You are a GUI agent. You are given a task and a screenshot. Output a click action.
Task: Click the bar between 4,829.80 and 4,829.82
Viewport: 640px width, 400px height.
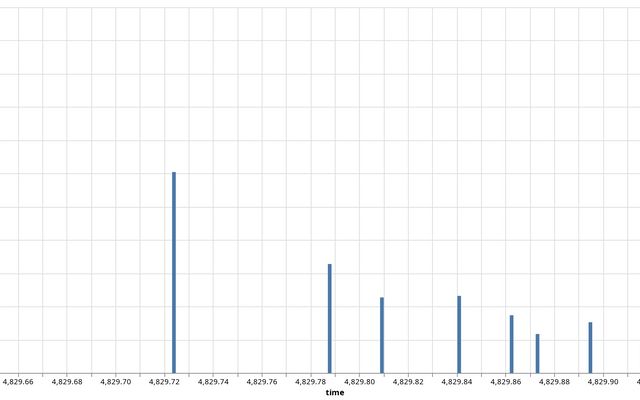(382, 335)
